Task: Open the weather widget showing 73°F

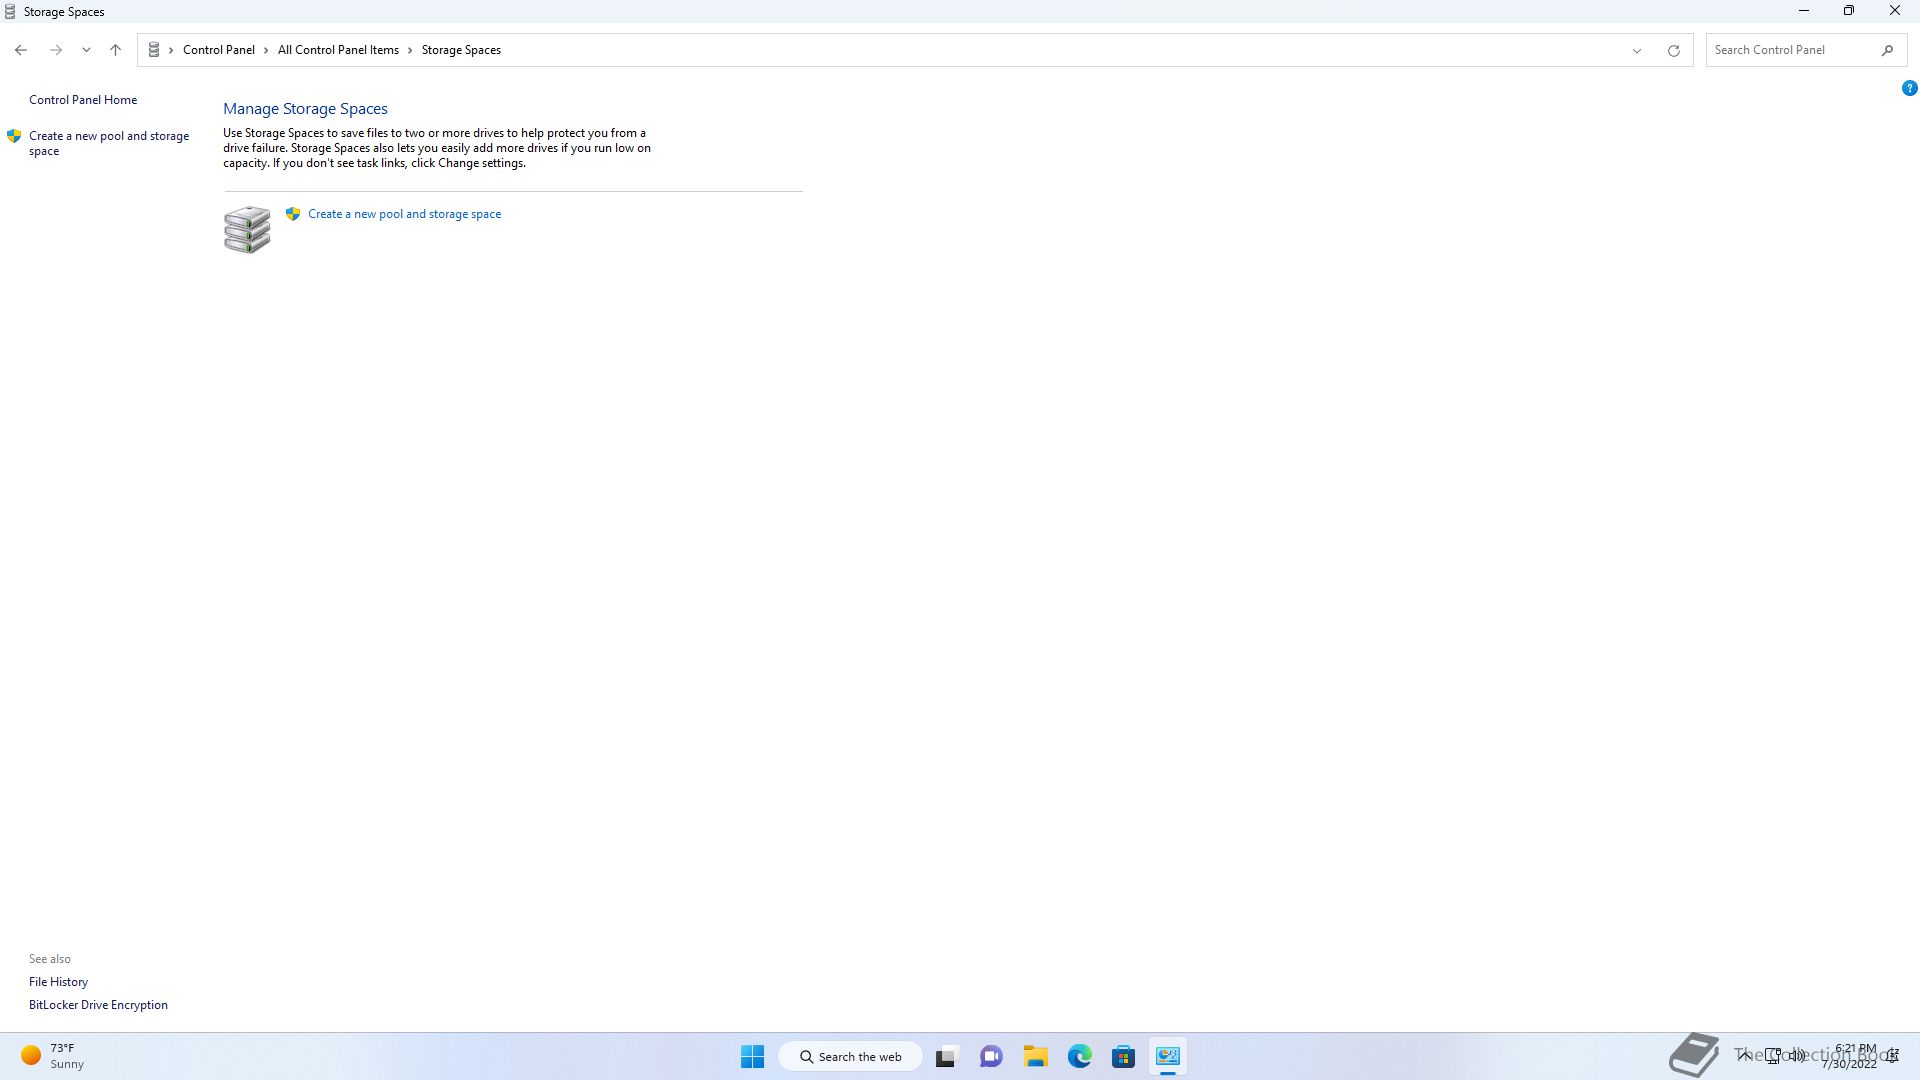Action: point(54,1056)
